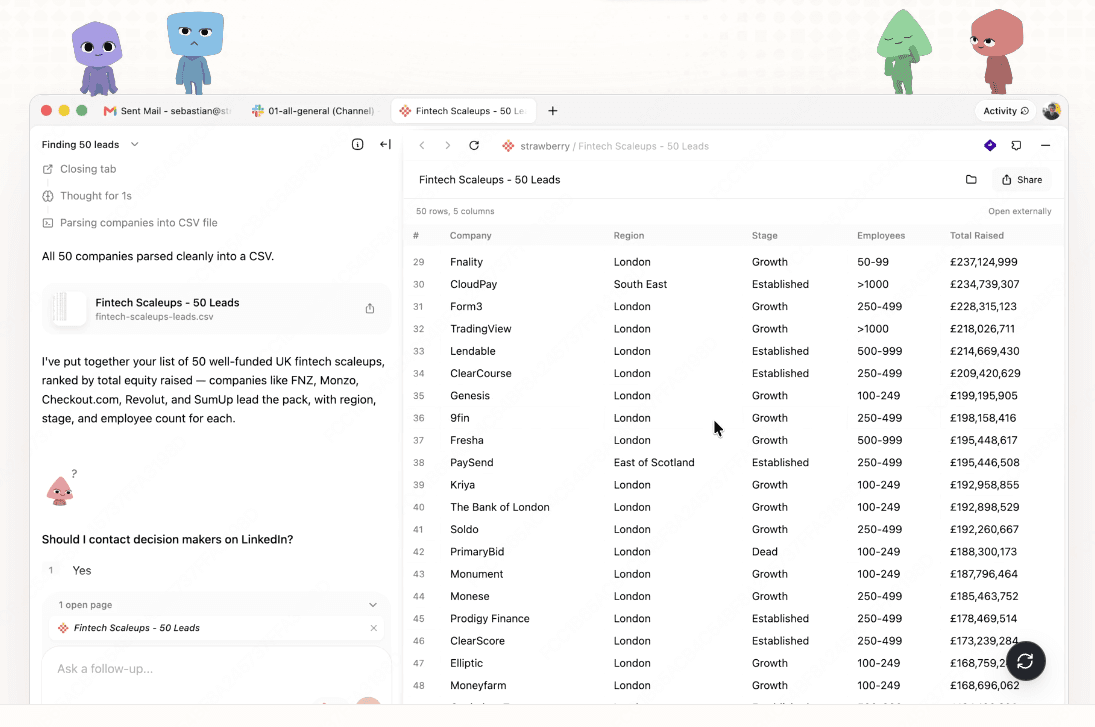Select the Prodigy Finance company cell

(490, 619)
